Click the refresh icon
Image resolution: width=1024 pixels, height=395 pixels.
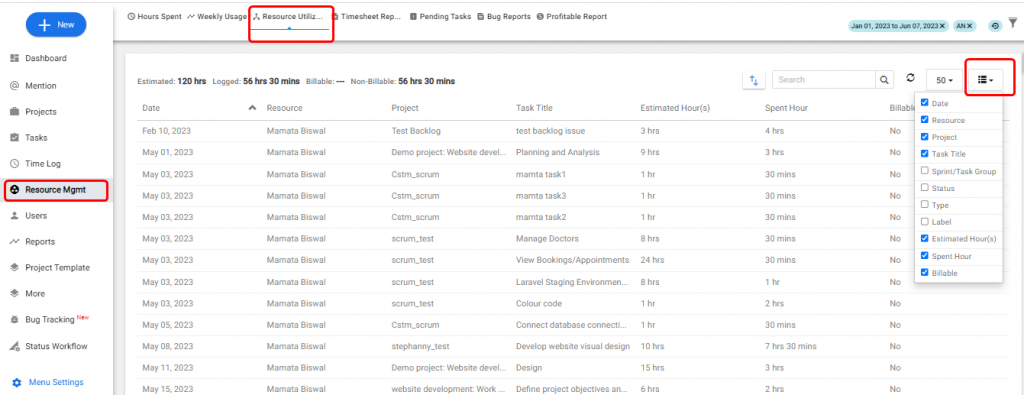click(x=910, y=78)
